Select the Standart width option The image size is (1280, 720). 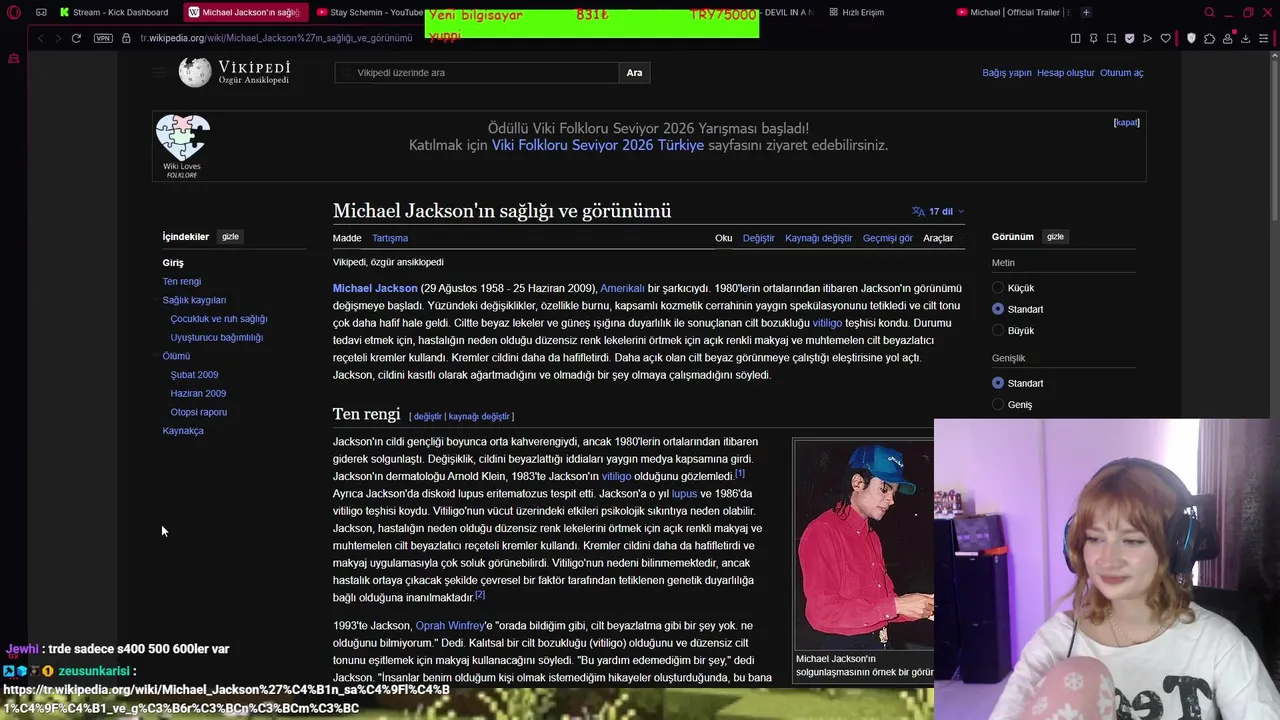click(997, 383)
